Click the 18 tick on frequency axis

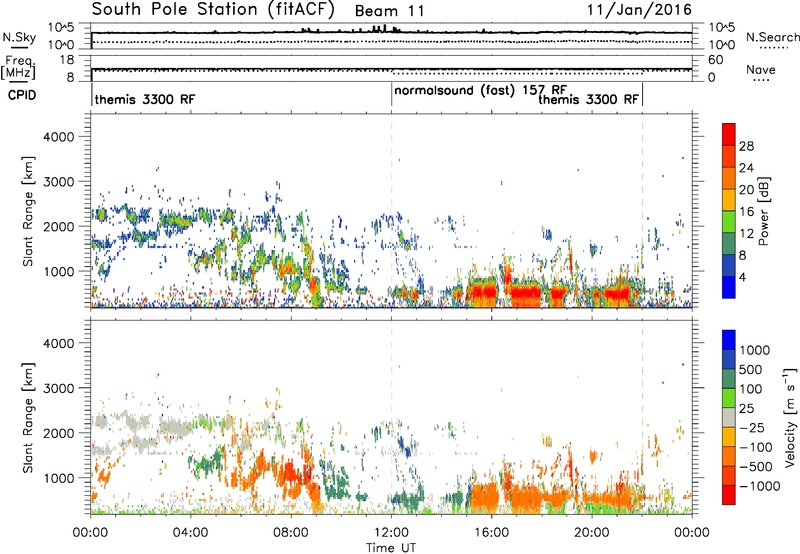pos(66,60)
